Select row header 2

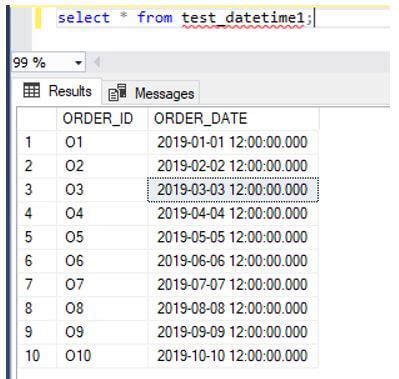tap(37, 166)
